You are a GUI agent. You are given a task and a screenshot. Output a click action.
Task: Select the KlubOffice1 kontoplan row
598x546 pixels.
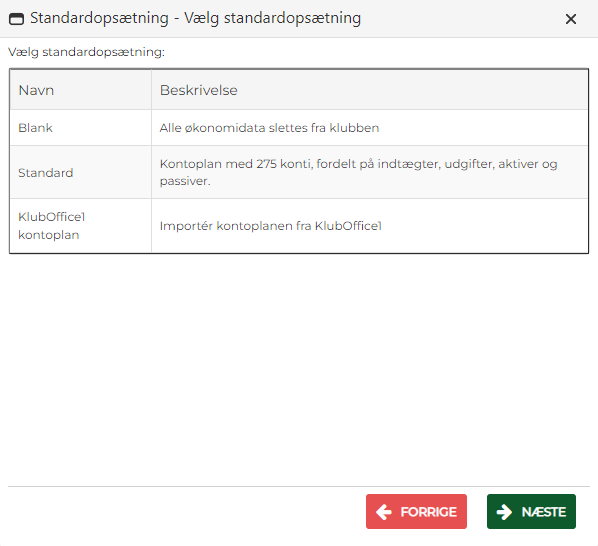(299, 226)
